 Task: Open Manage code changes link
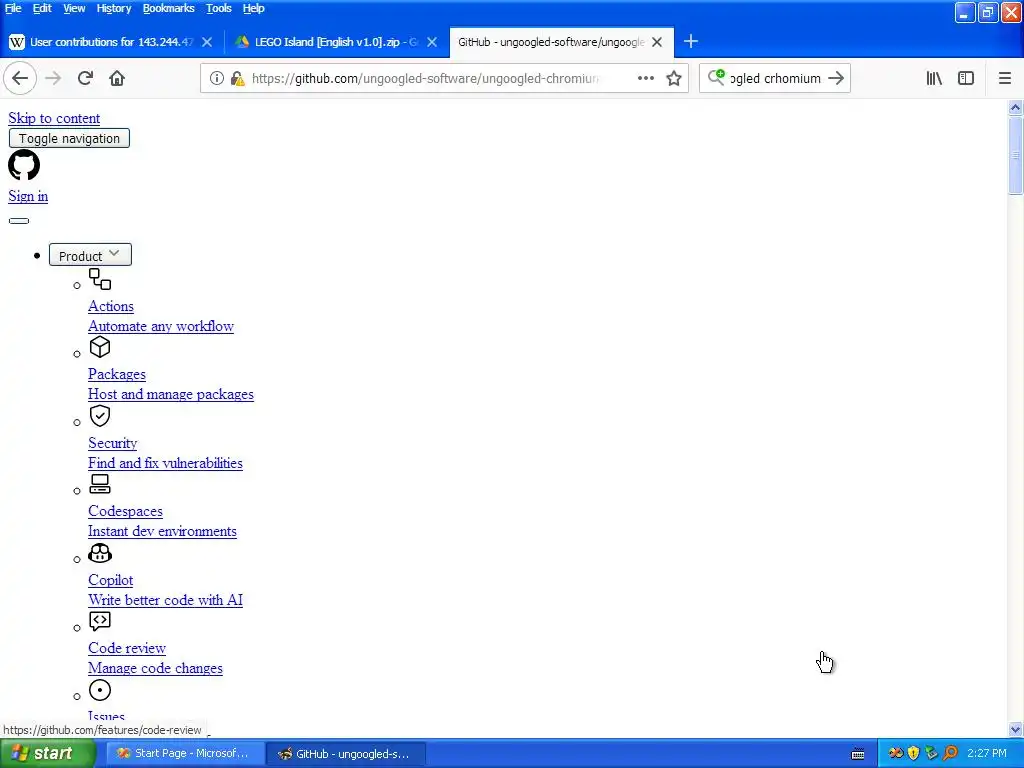click(155, 668)
